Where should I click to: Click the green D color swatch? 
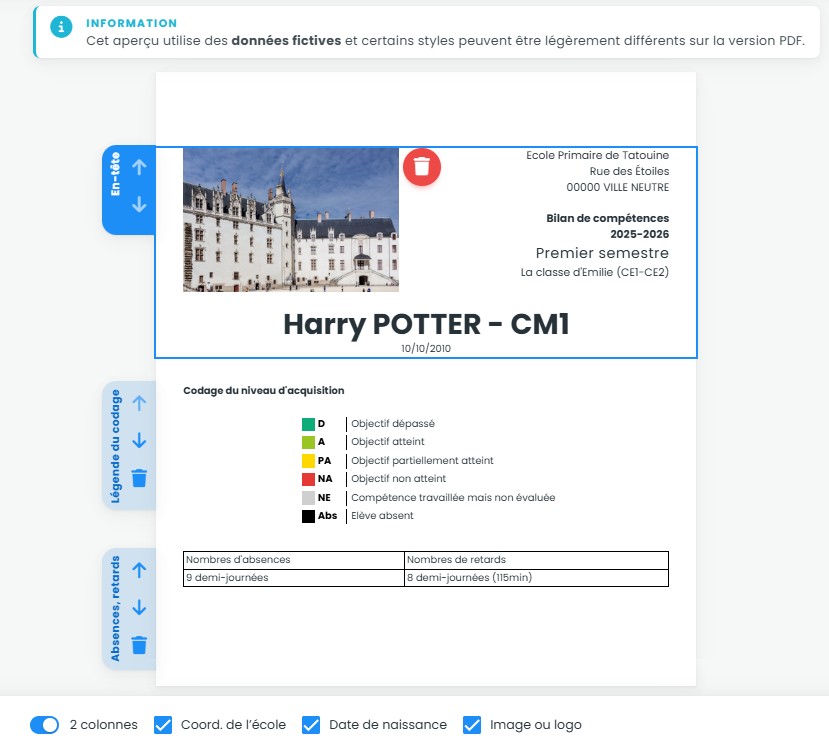coord(308,424)
